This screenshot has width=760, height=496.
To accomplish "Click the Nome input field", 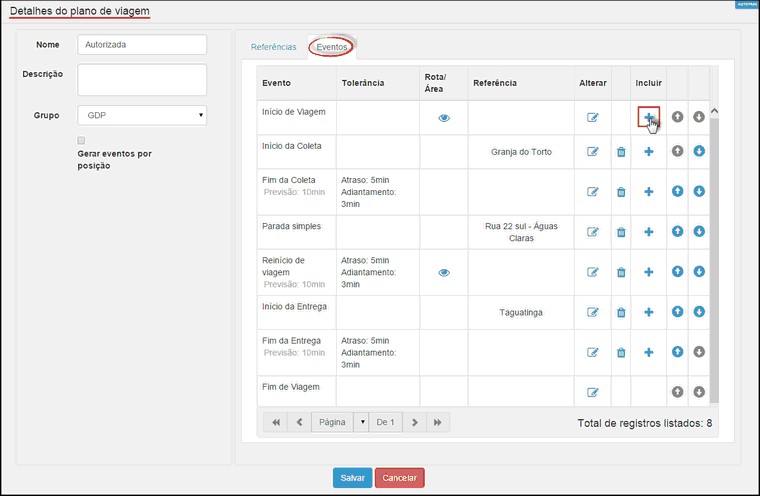I will tap(142, 45).
